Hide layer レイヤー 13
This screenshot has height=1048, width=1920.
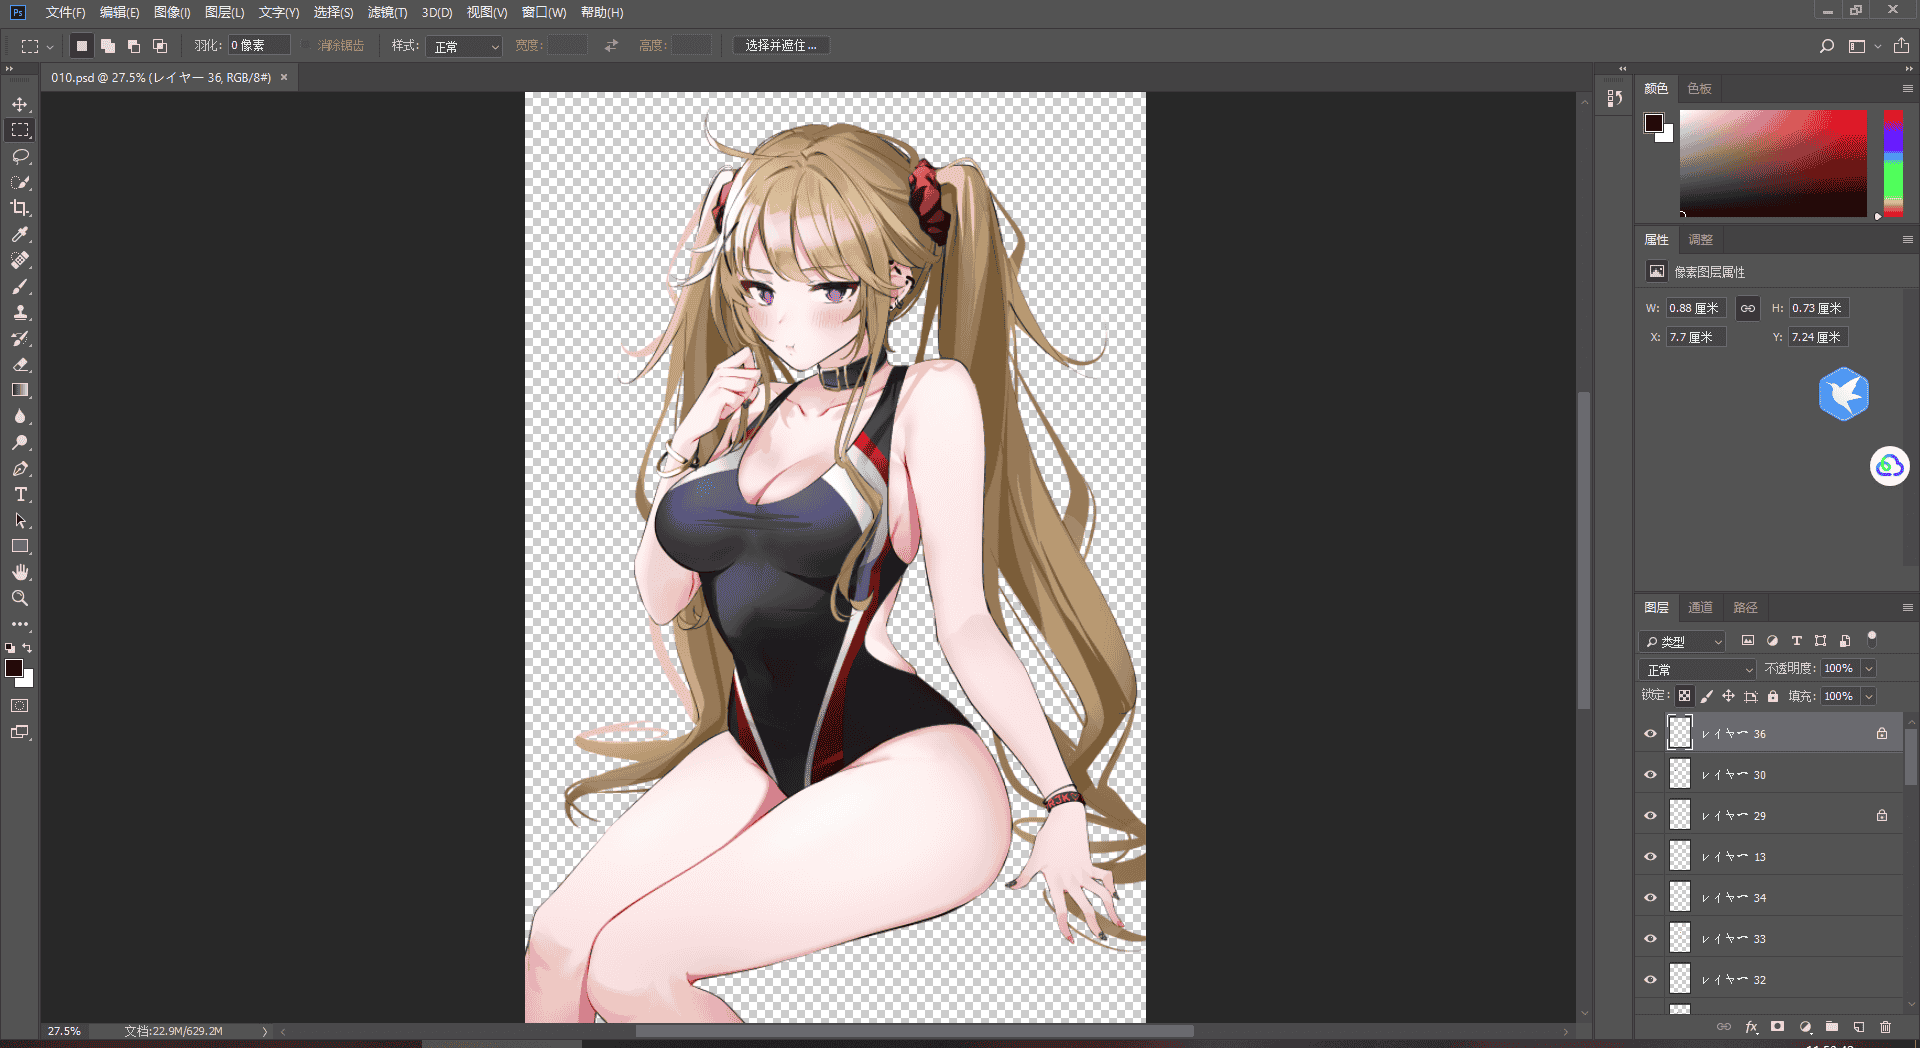tap(1650, 857)
